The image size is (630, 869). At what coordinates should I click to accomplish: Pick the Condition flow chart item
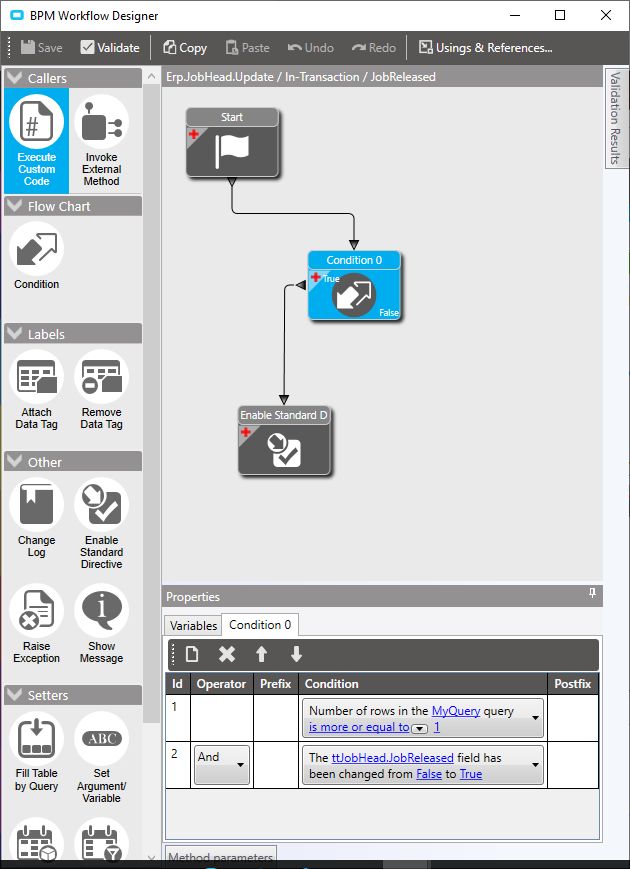tap(37, 256)
